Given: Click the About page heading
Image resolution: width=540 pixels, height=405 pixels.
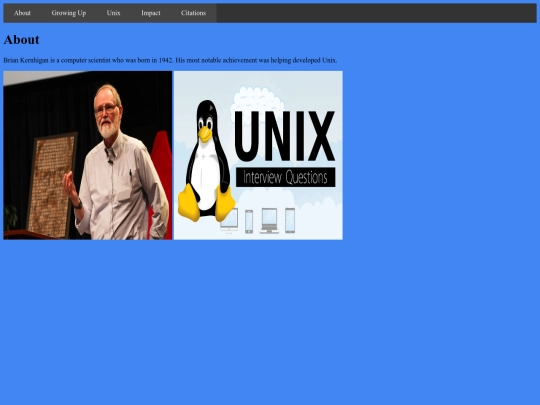Looking at the screenshot, I should pyautogui.click(x=21, y=40).
